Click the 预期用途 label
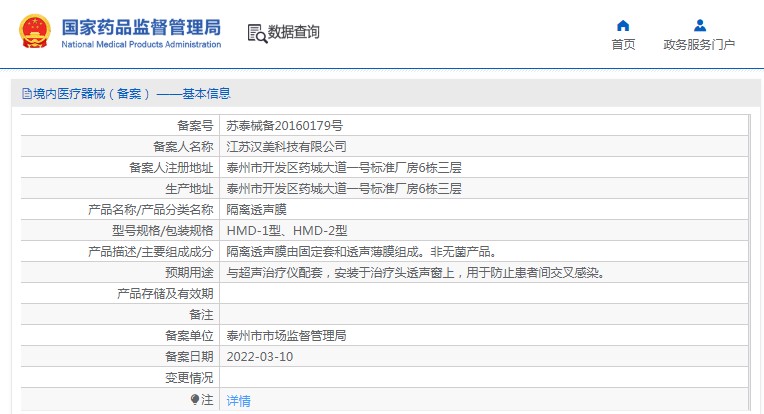The image size is (764, 414). 189,273
